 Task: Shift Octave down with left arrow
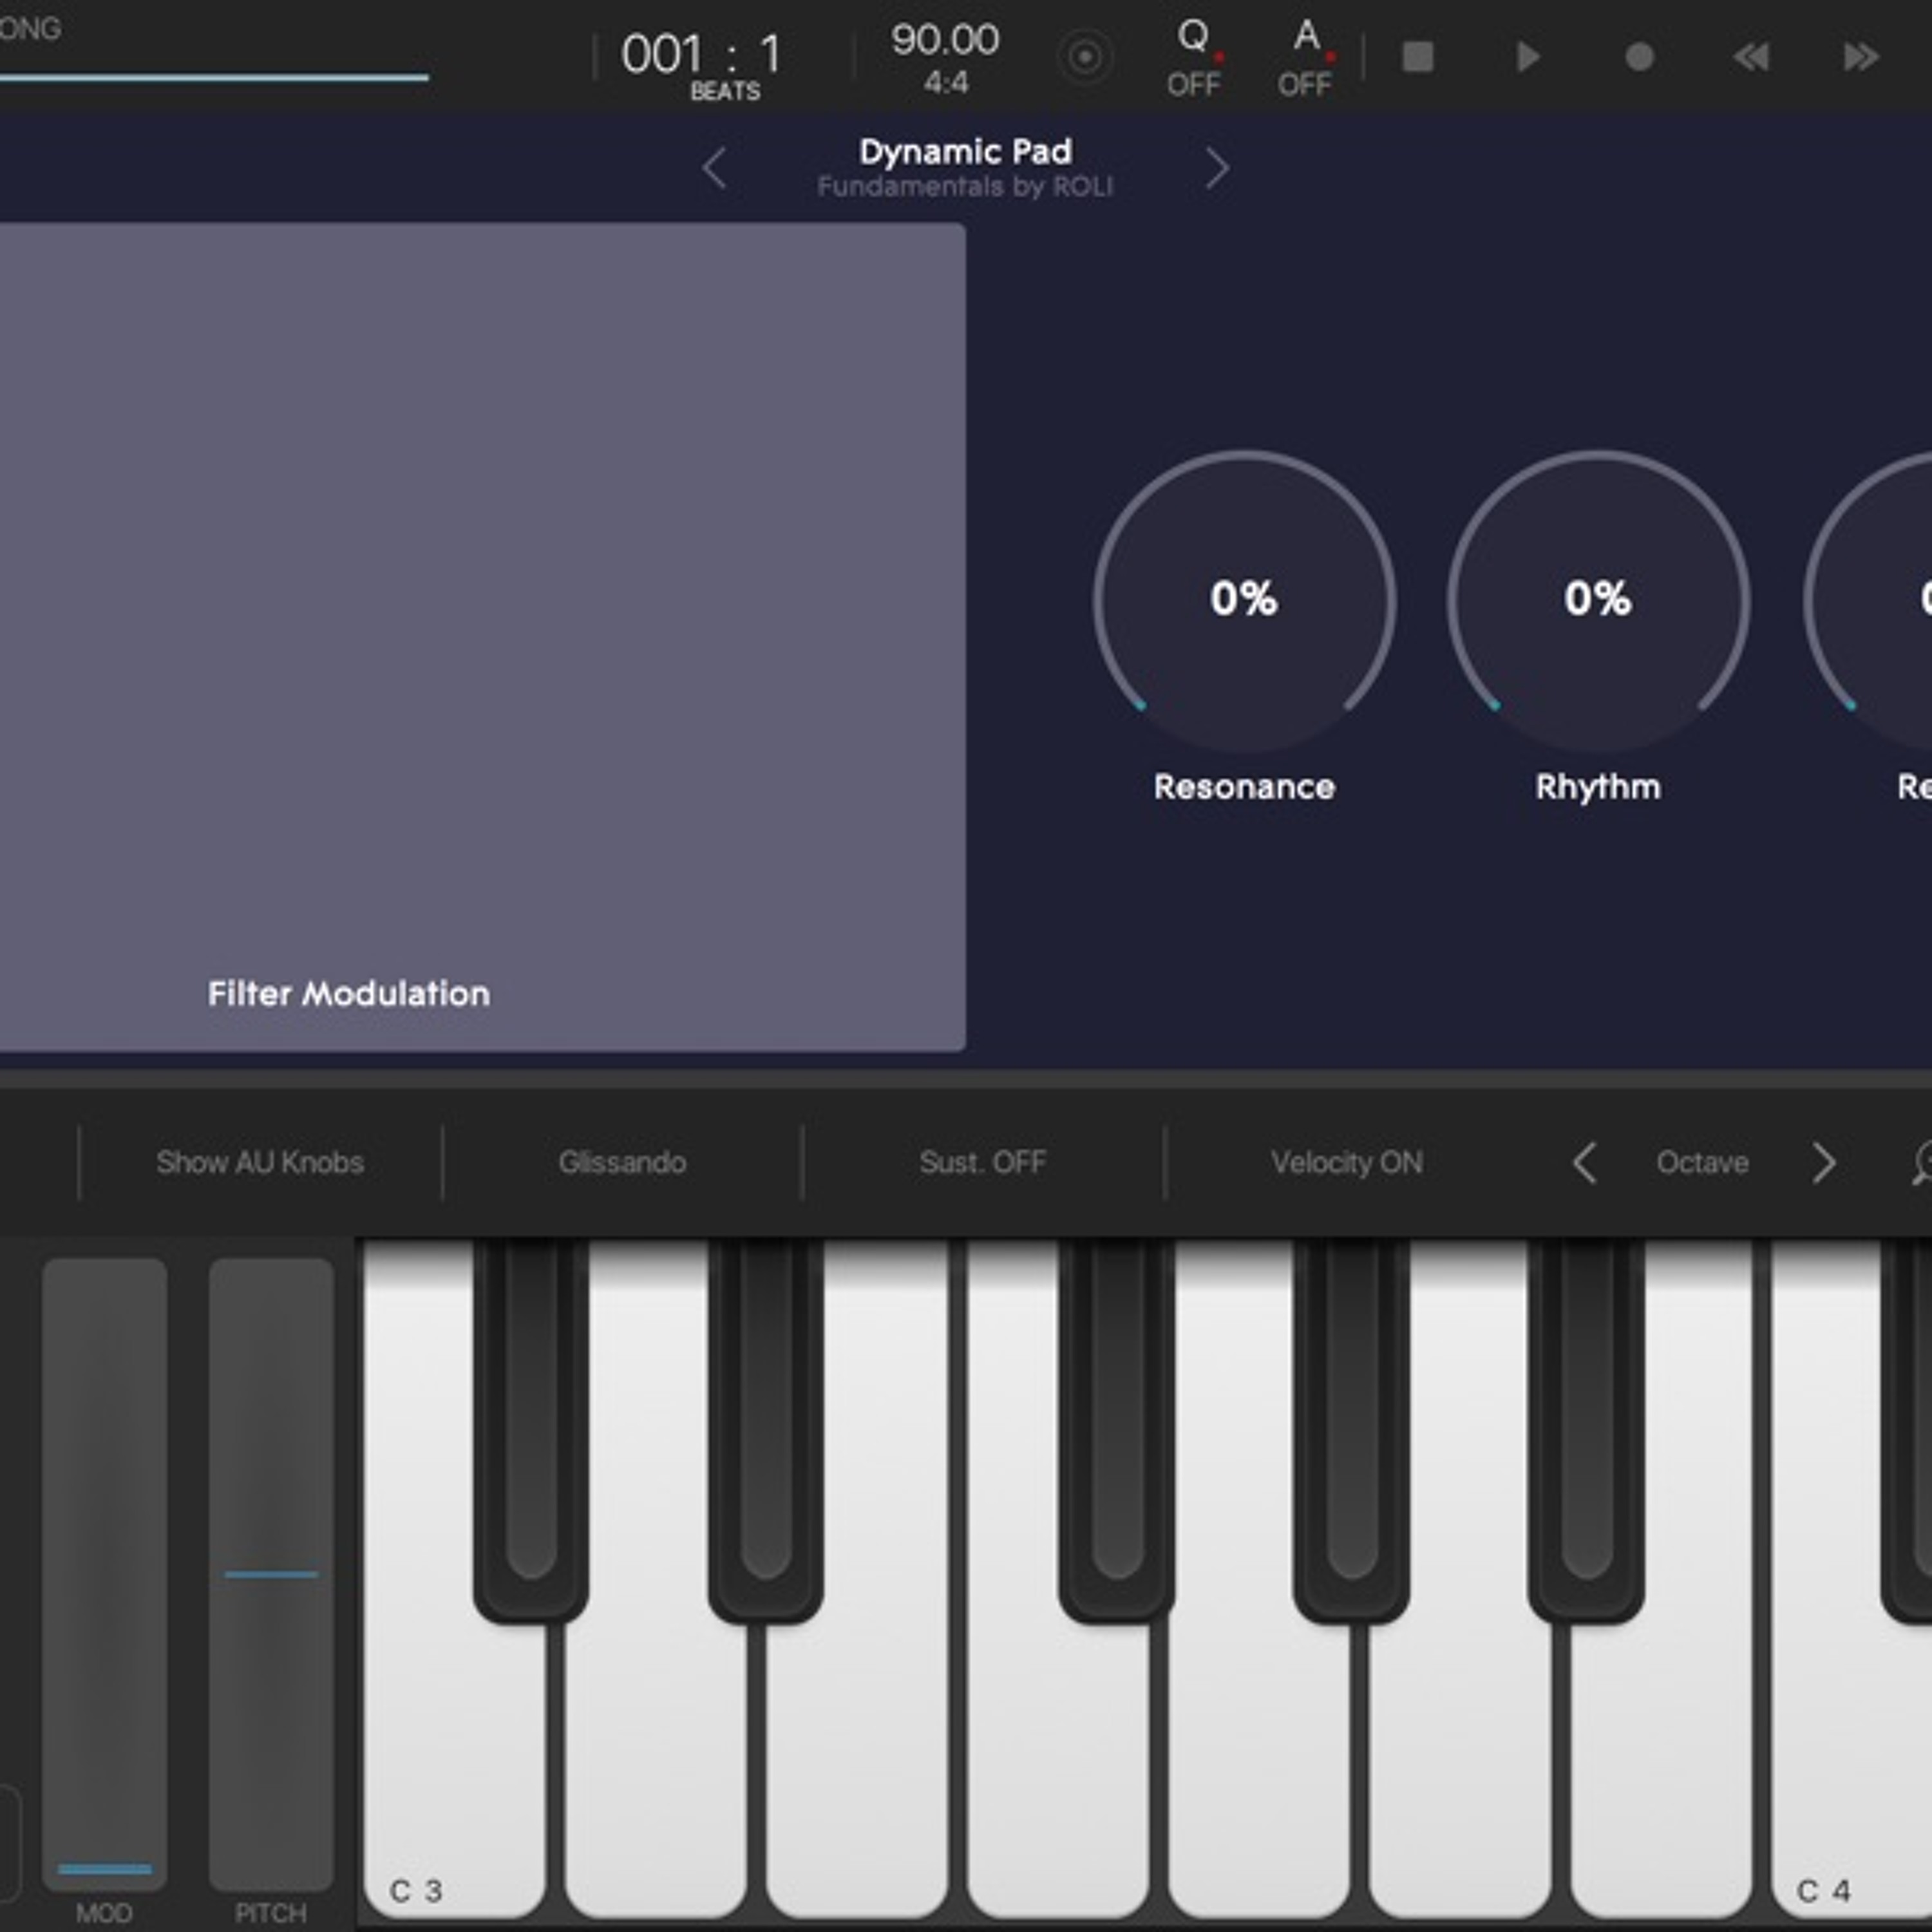(x=1584, y=1162)
